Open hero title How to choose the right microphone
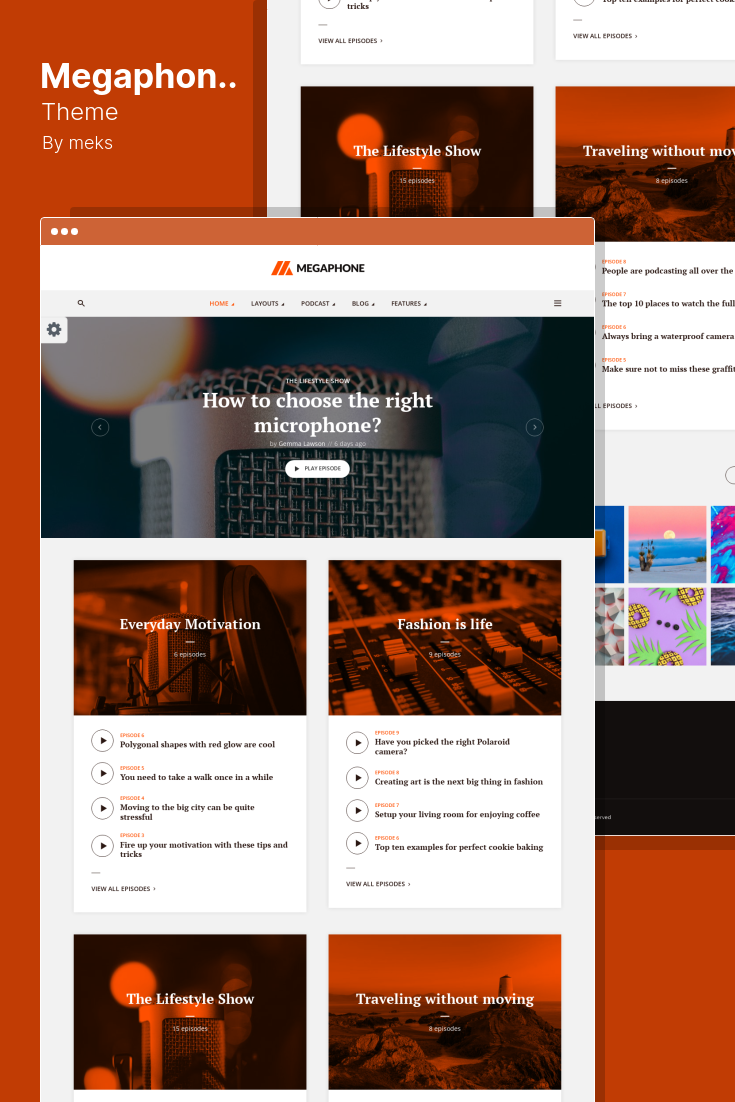Screen dimensions: 735x1102 tap(318, 413)
